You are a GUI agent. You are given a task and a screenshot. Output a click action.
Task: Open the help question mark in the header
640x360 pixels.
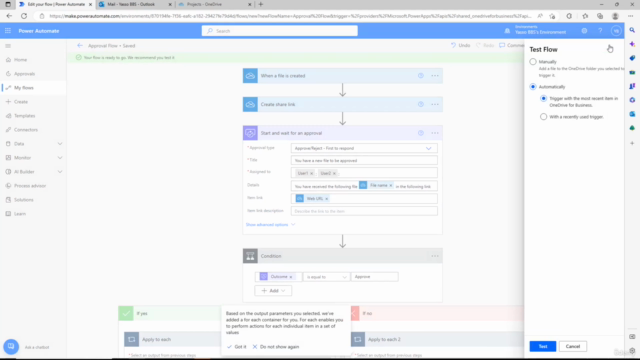tap(600, 31)
